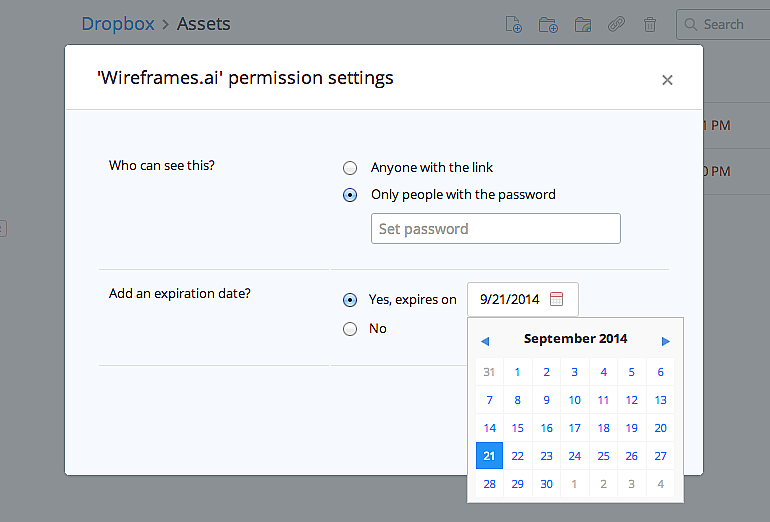The image size is (770, 522).
Task: Click the share link chain icon
Action: pyautogui.click(x=617, y=25)
